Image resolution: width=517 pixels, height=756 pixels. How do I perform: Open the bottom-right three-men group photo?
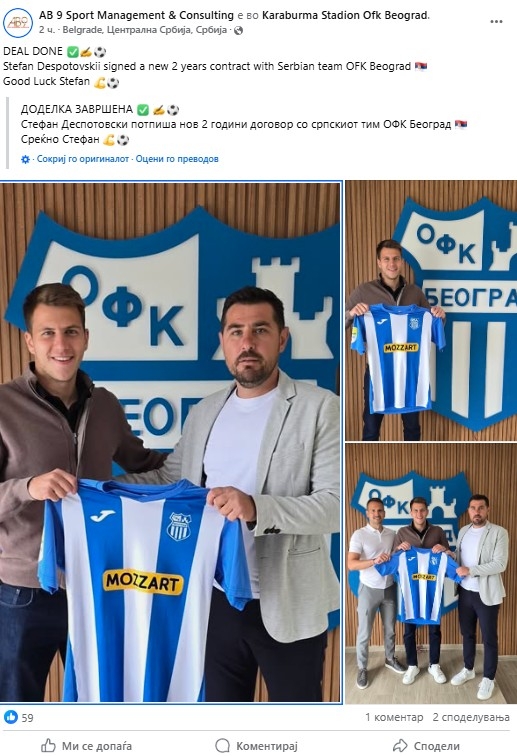431,573
